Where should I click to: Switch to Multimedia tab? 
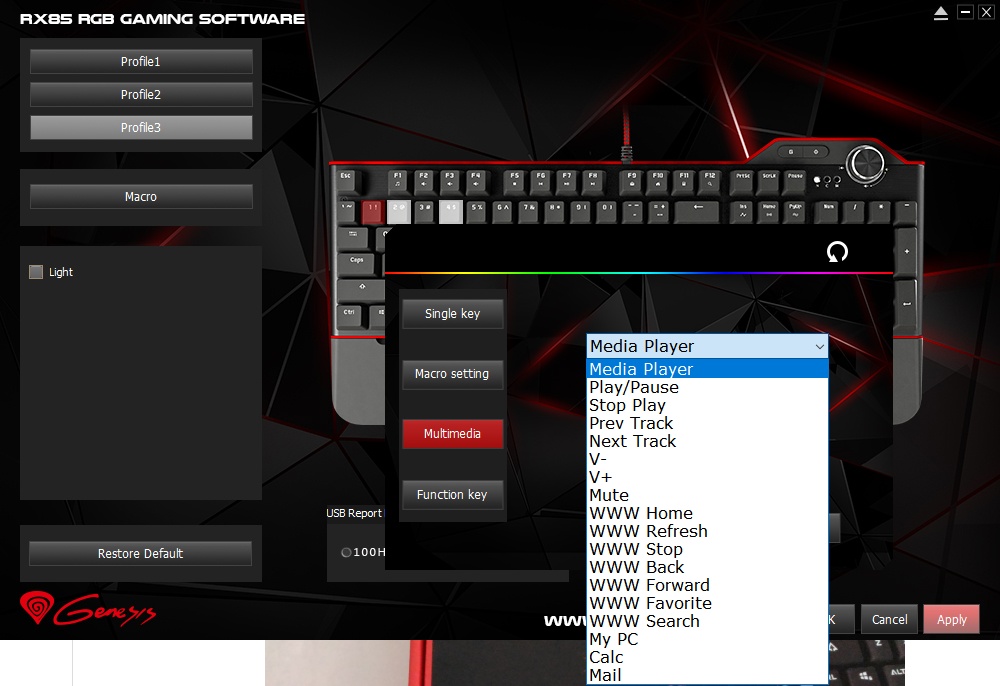(452, 434)
